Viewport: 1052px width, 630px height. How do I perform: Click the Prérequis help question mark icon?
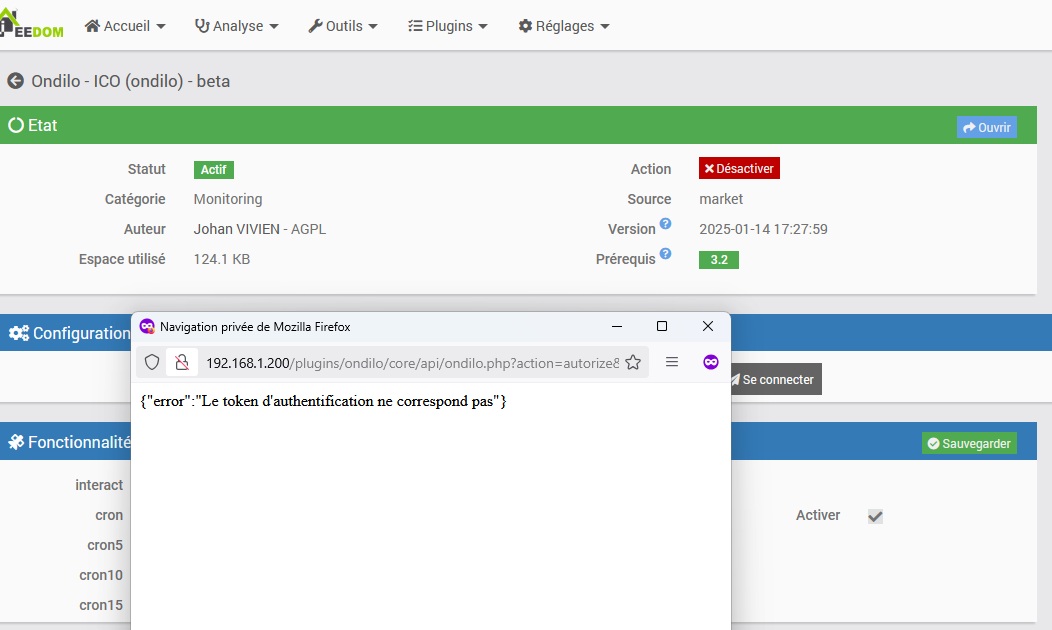pyautogui.click(x=665, y=254)
